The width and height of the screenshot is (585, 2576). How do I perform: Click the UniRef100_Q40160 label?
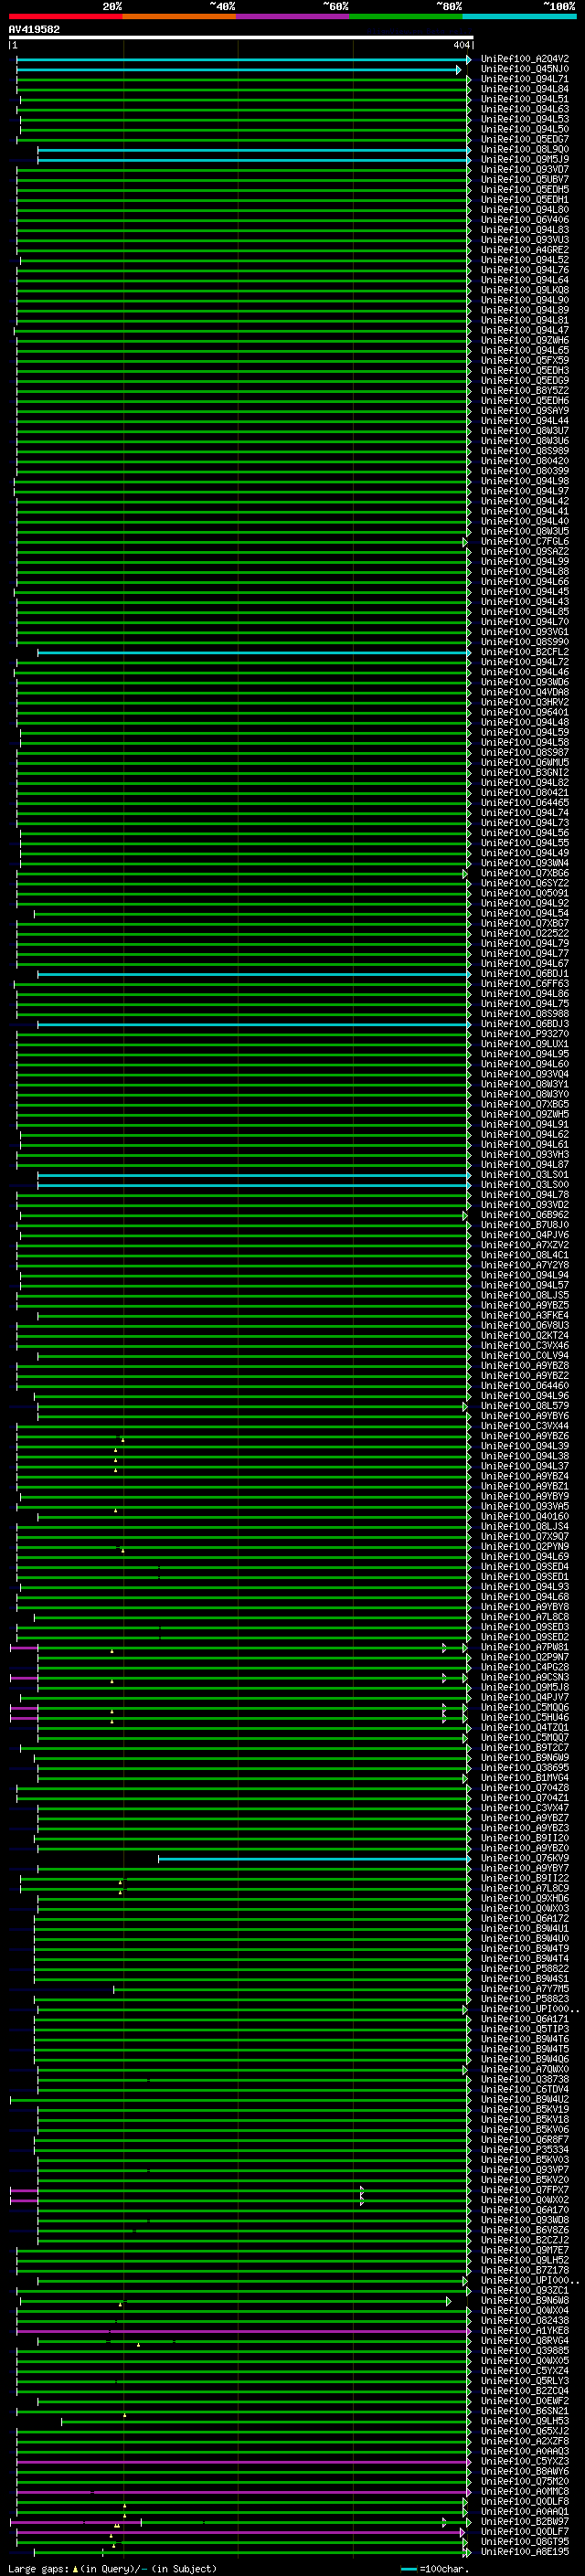pos(525,1516)
